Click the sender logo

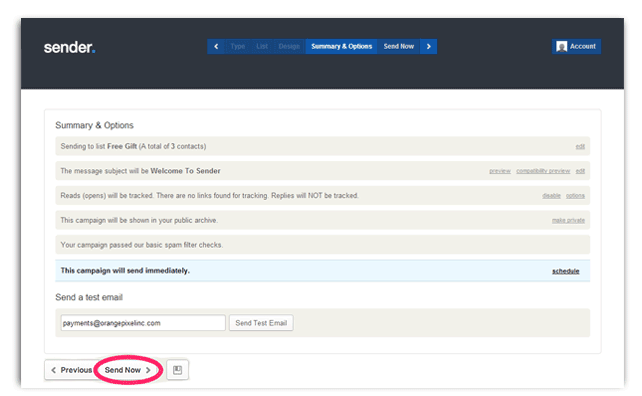[x=70, y=48]
